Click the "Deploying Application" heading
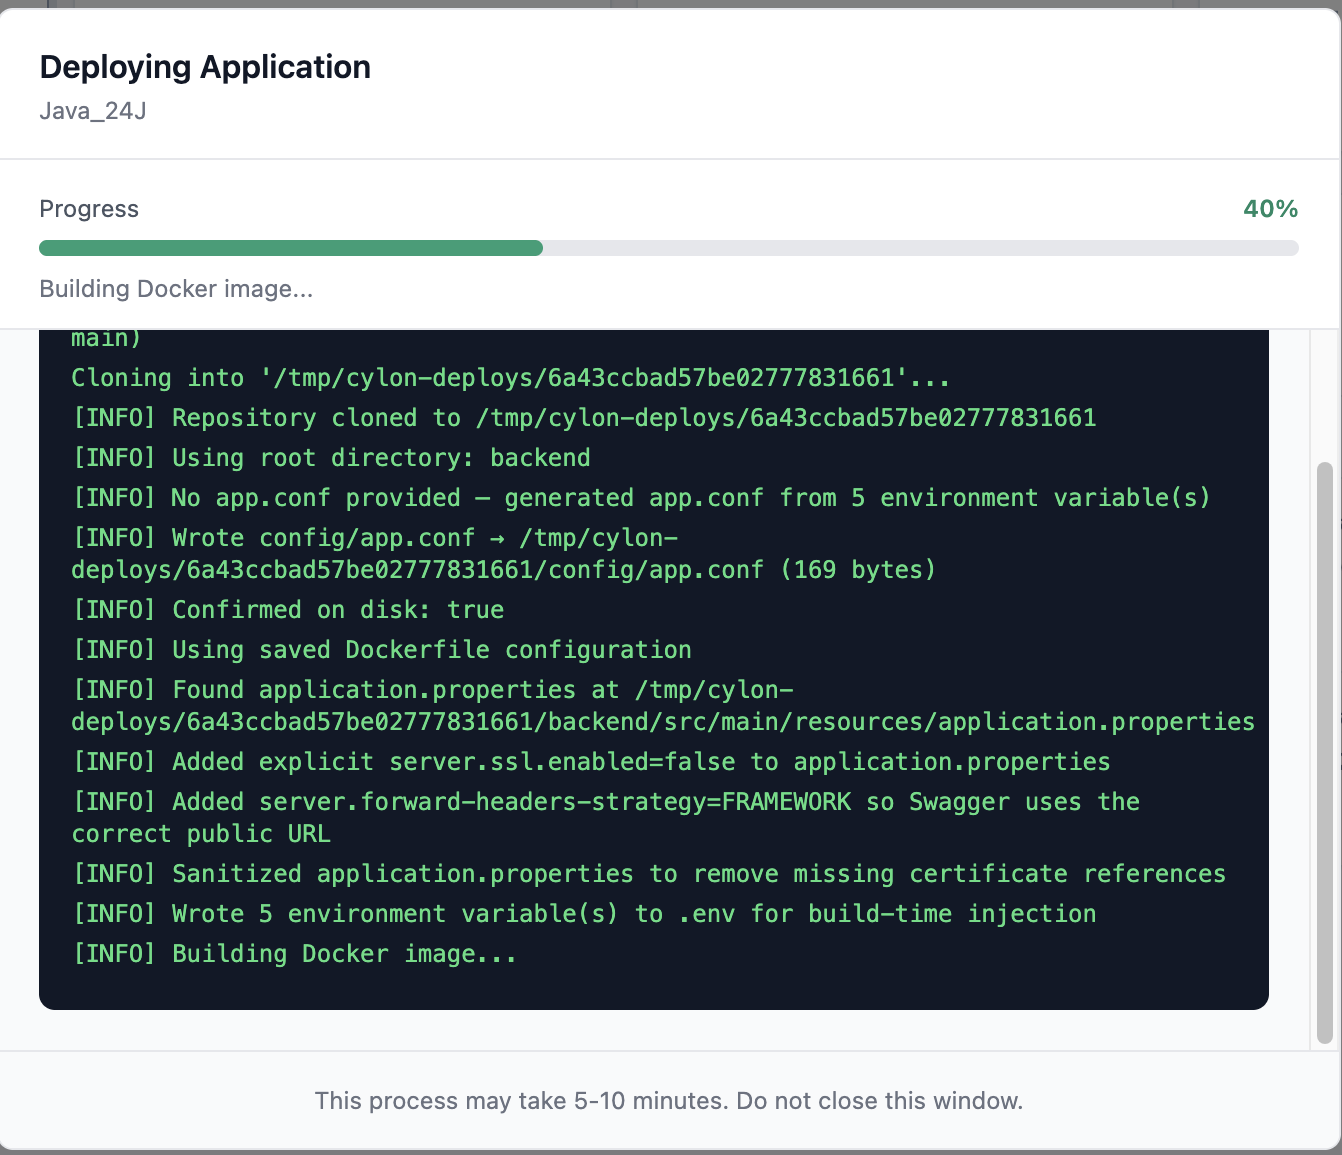The image size is (1342, 1155). click(205, 67)
